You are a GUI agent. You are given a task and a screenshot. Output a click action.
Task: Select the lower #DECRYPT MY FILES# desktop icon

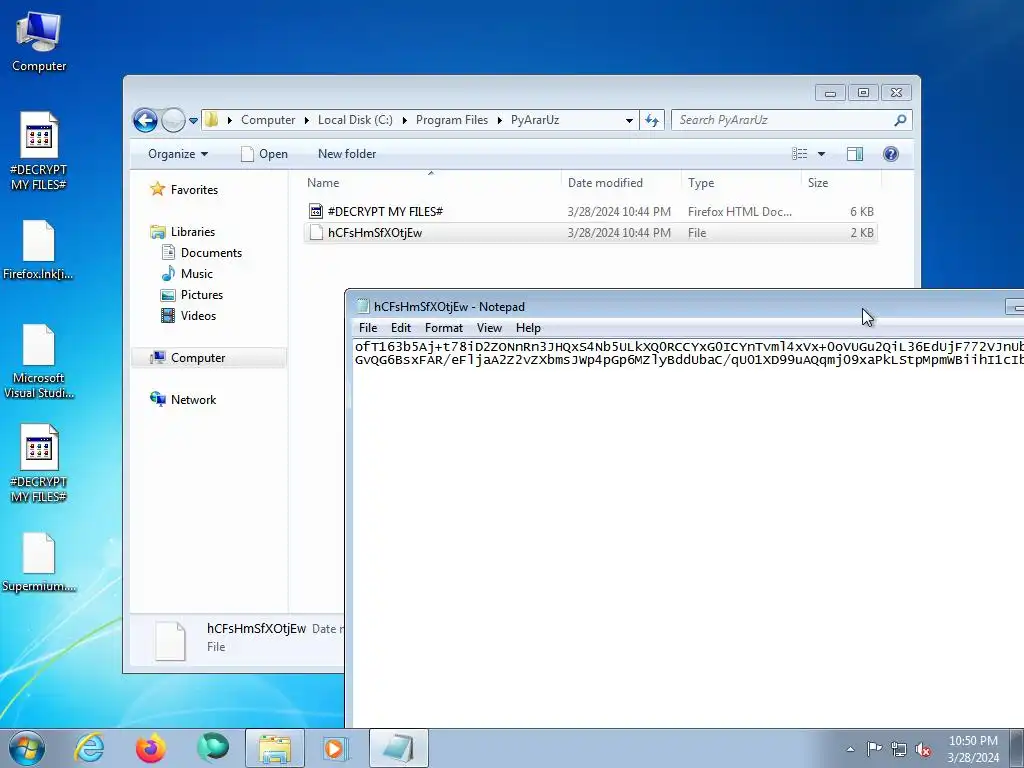coord(39,464)
